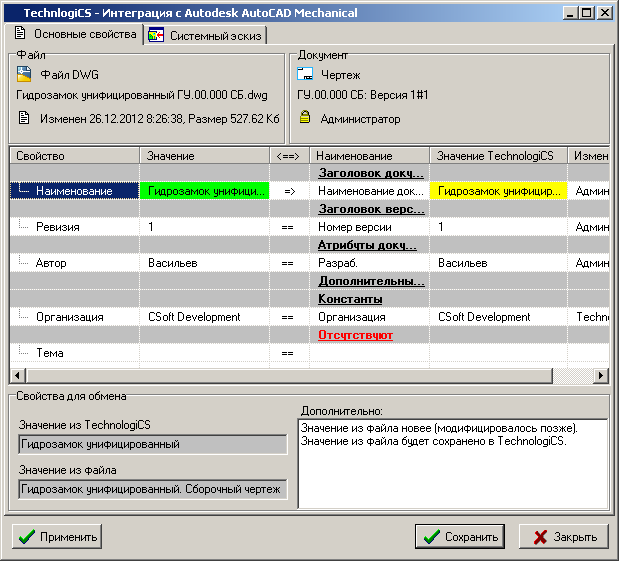Viewport: 619px width, 561px height.
Task: Click the Разраб. cell
Action: pyautogui.click(x=370, y=263)
